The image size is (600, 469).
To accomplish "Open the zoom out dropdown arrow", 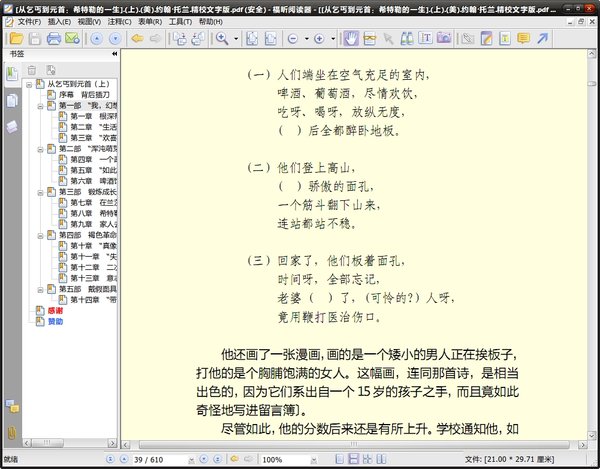I will [307, 39].
